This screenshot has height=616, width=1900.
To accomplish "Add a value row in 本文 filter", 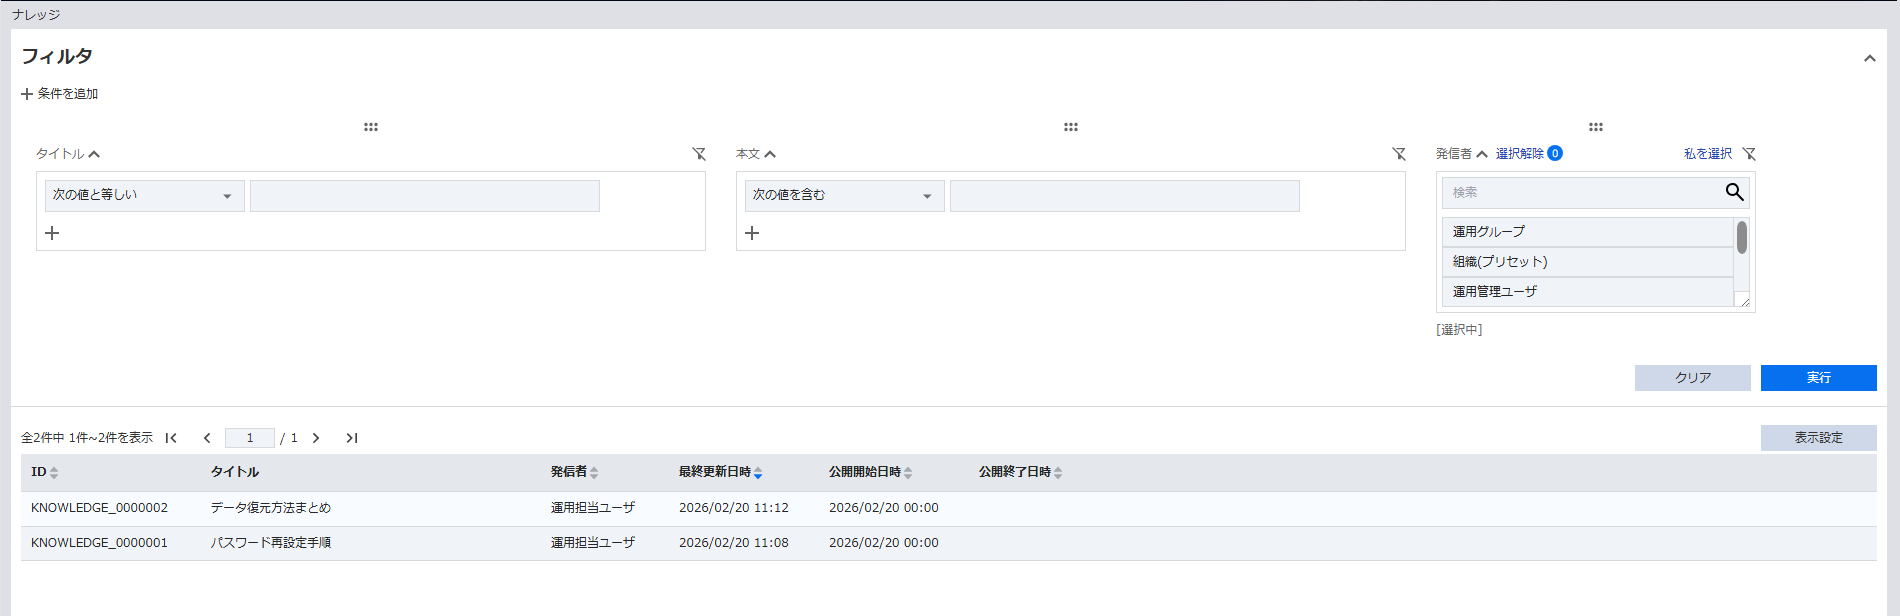I will pos(753,233).
